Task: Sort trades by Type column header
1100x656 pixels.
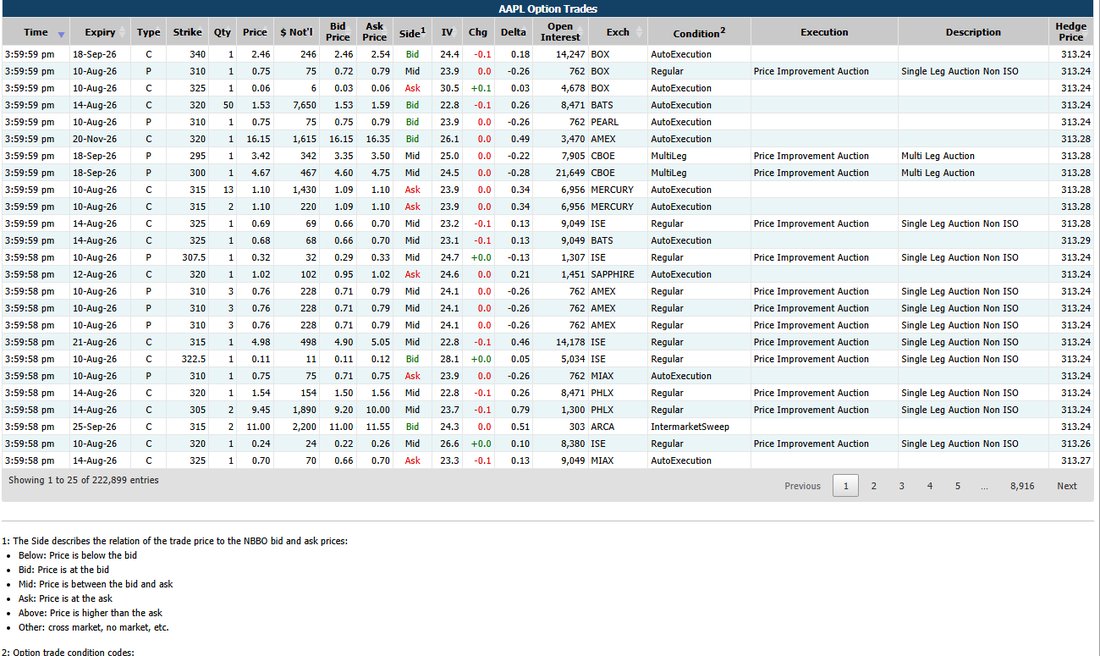Action: coord(148,32)
